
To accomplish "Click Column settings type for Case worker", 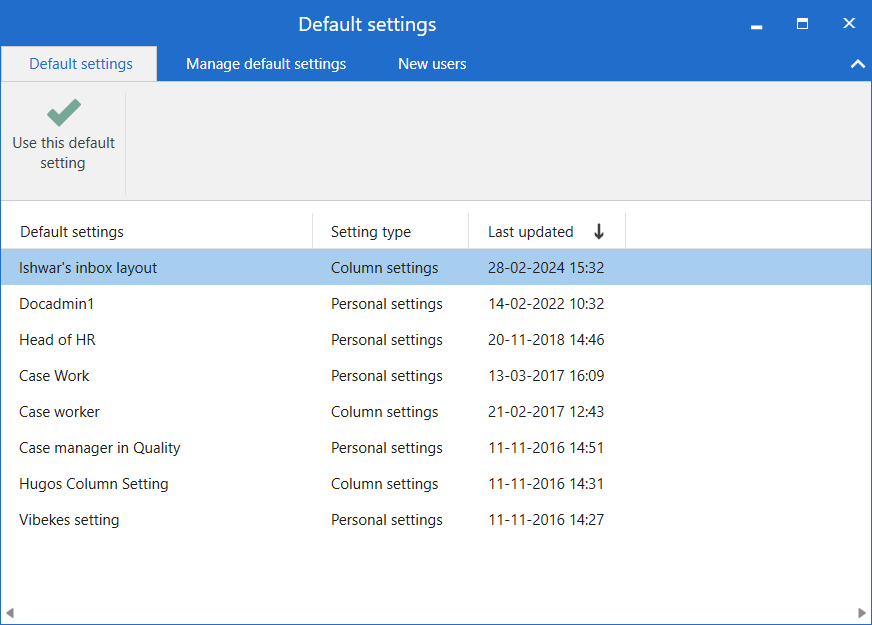I will [384, 412].
